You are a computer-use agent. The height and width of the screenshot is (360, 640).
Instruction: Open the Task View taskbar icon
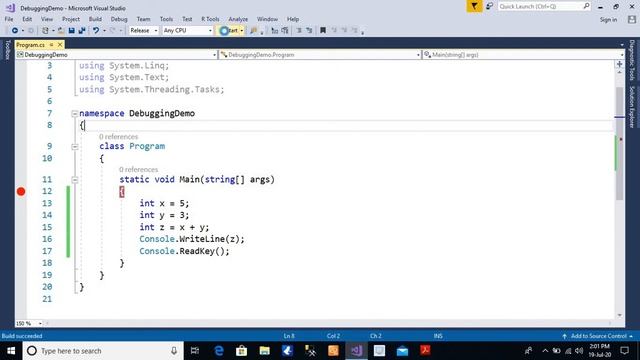pyautogui.click(x=195, y=351)
